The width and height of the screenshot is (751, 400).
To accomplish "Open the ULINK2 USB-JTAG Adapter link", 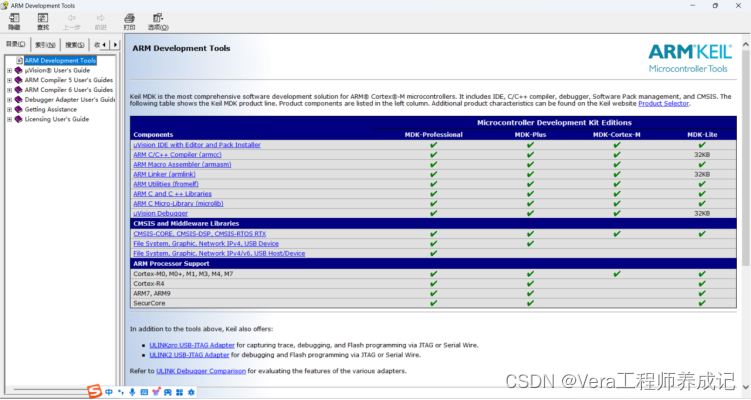I will point(189,355).
